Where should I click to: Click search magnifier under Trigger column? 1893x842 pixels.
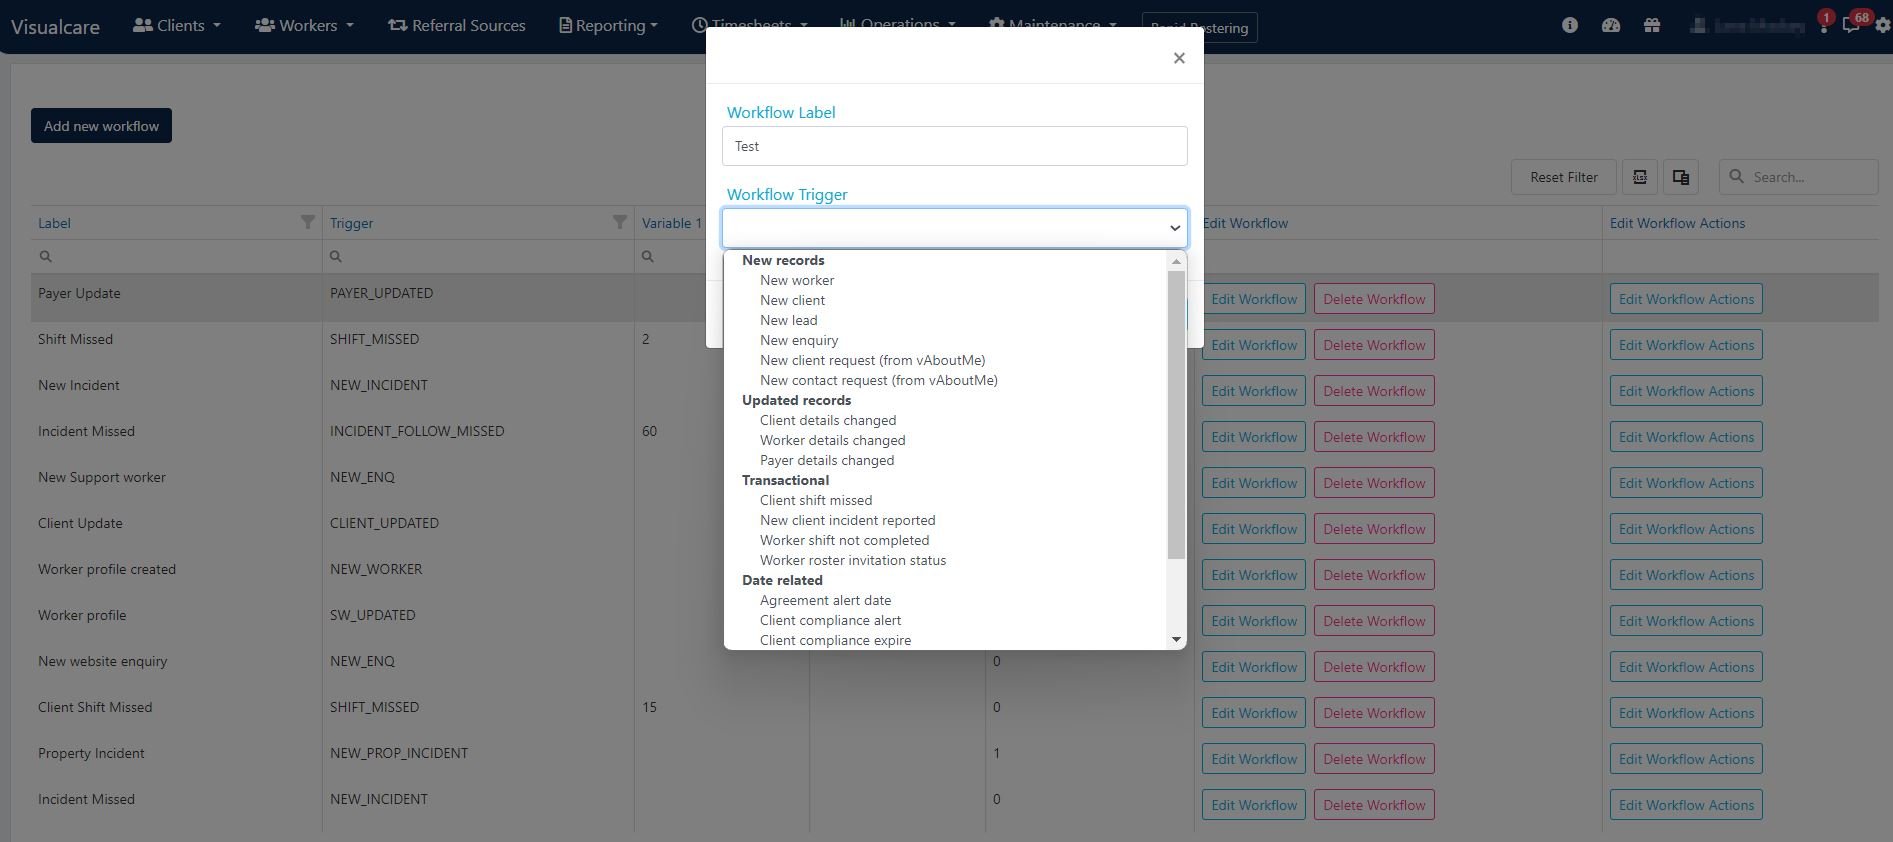click(336, 257)
